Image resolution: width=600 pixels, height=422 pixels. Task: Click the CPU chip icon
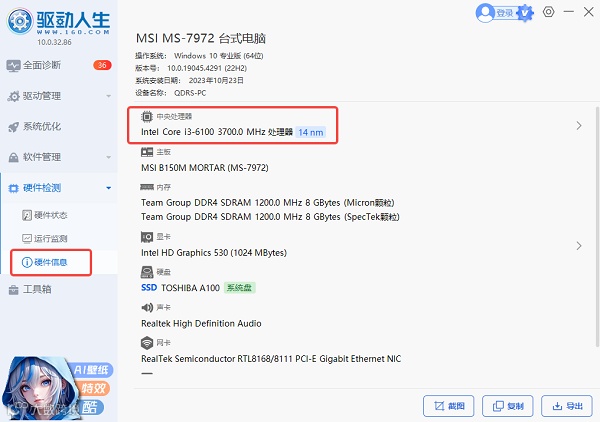(x=147, y=116)
